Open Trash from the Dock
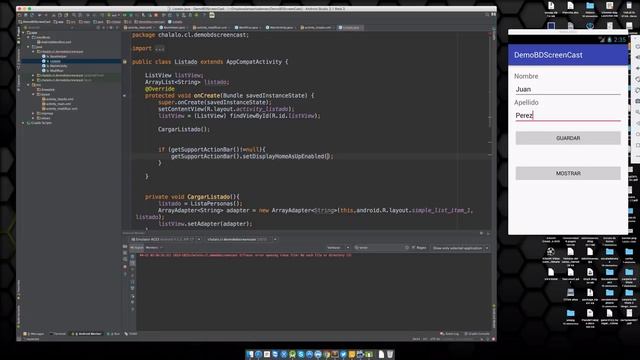The width and height of the screenshot is (640, 360). pyautogui.click(x=390, y=354)
